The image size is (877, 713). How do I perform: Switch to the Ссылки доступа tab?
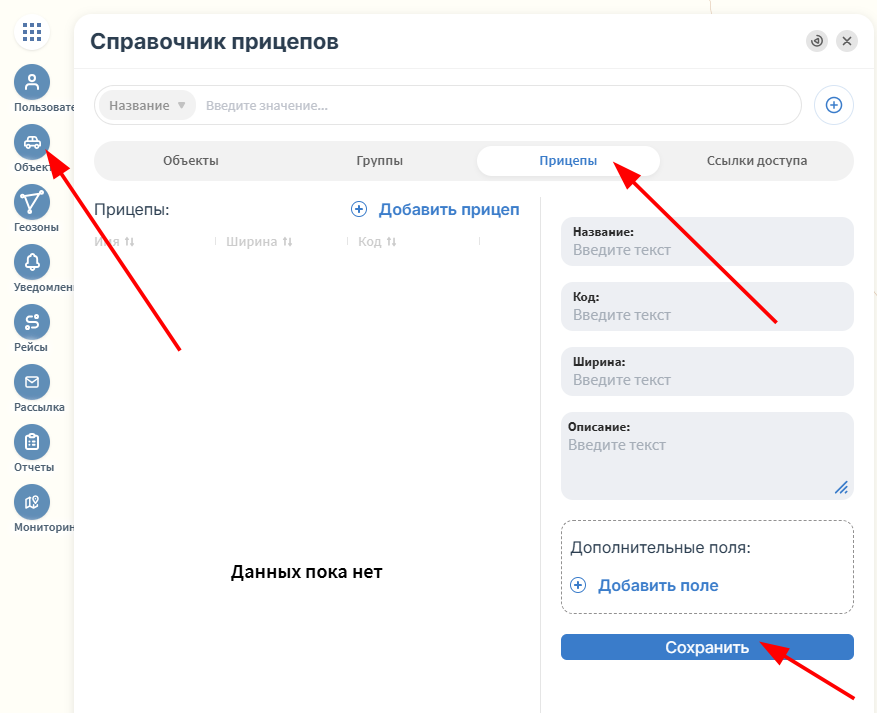pyautogui.click(x=757, y=160)
